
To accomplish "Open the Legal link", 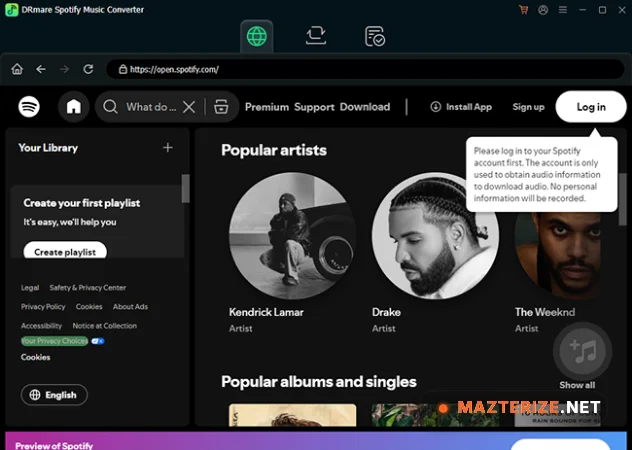I will click(x=30, y=288).
